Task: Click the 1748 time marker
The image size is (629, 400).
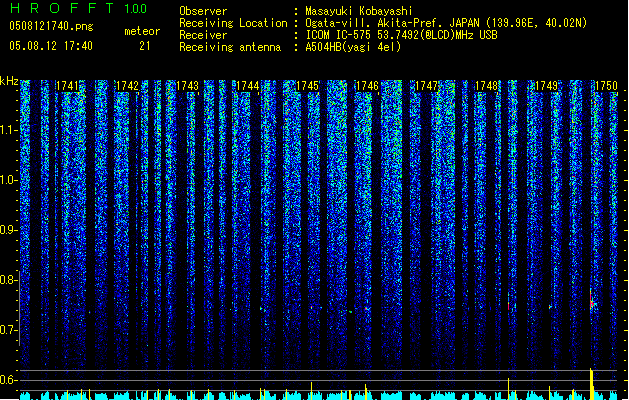Action: point(486,86)
